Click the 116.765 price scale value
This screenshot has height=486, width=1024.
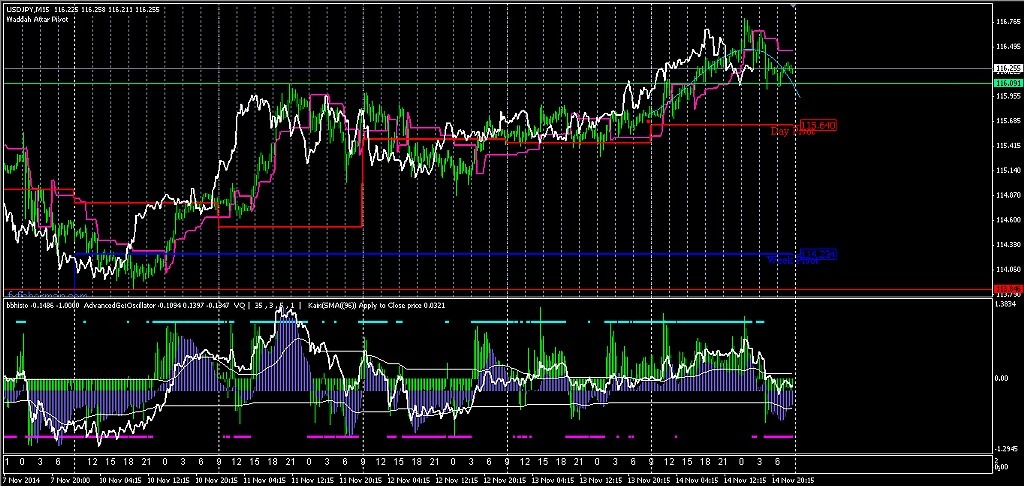click(1008, 22)
